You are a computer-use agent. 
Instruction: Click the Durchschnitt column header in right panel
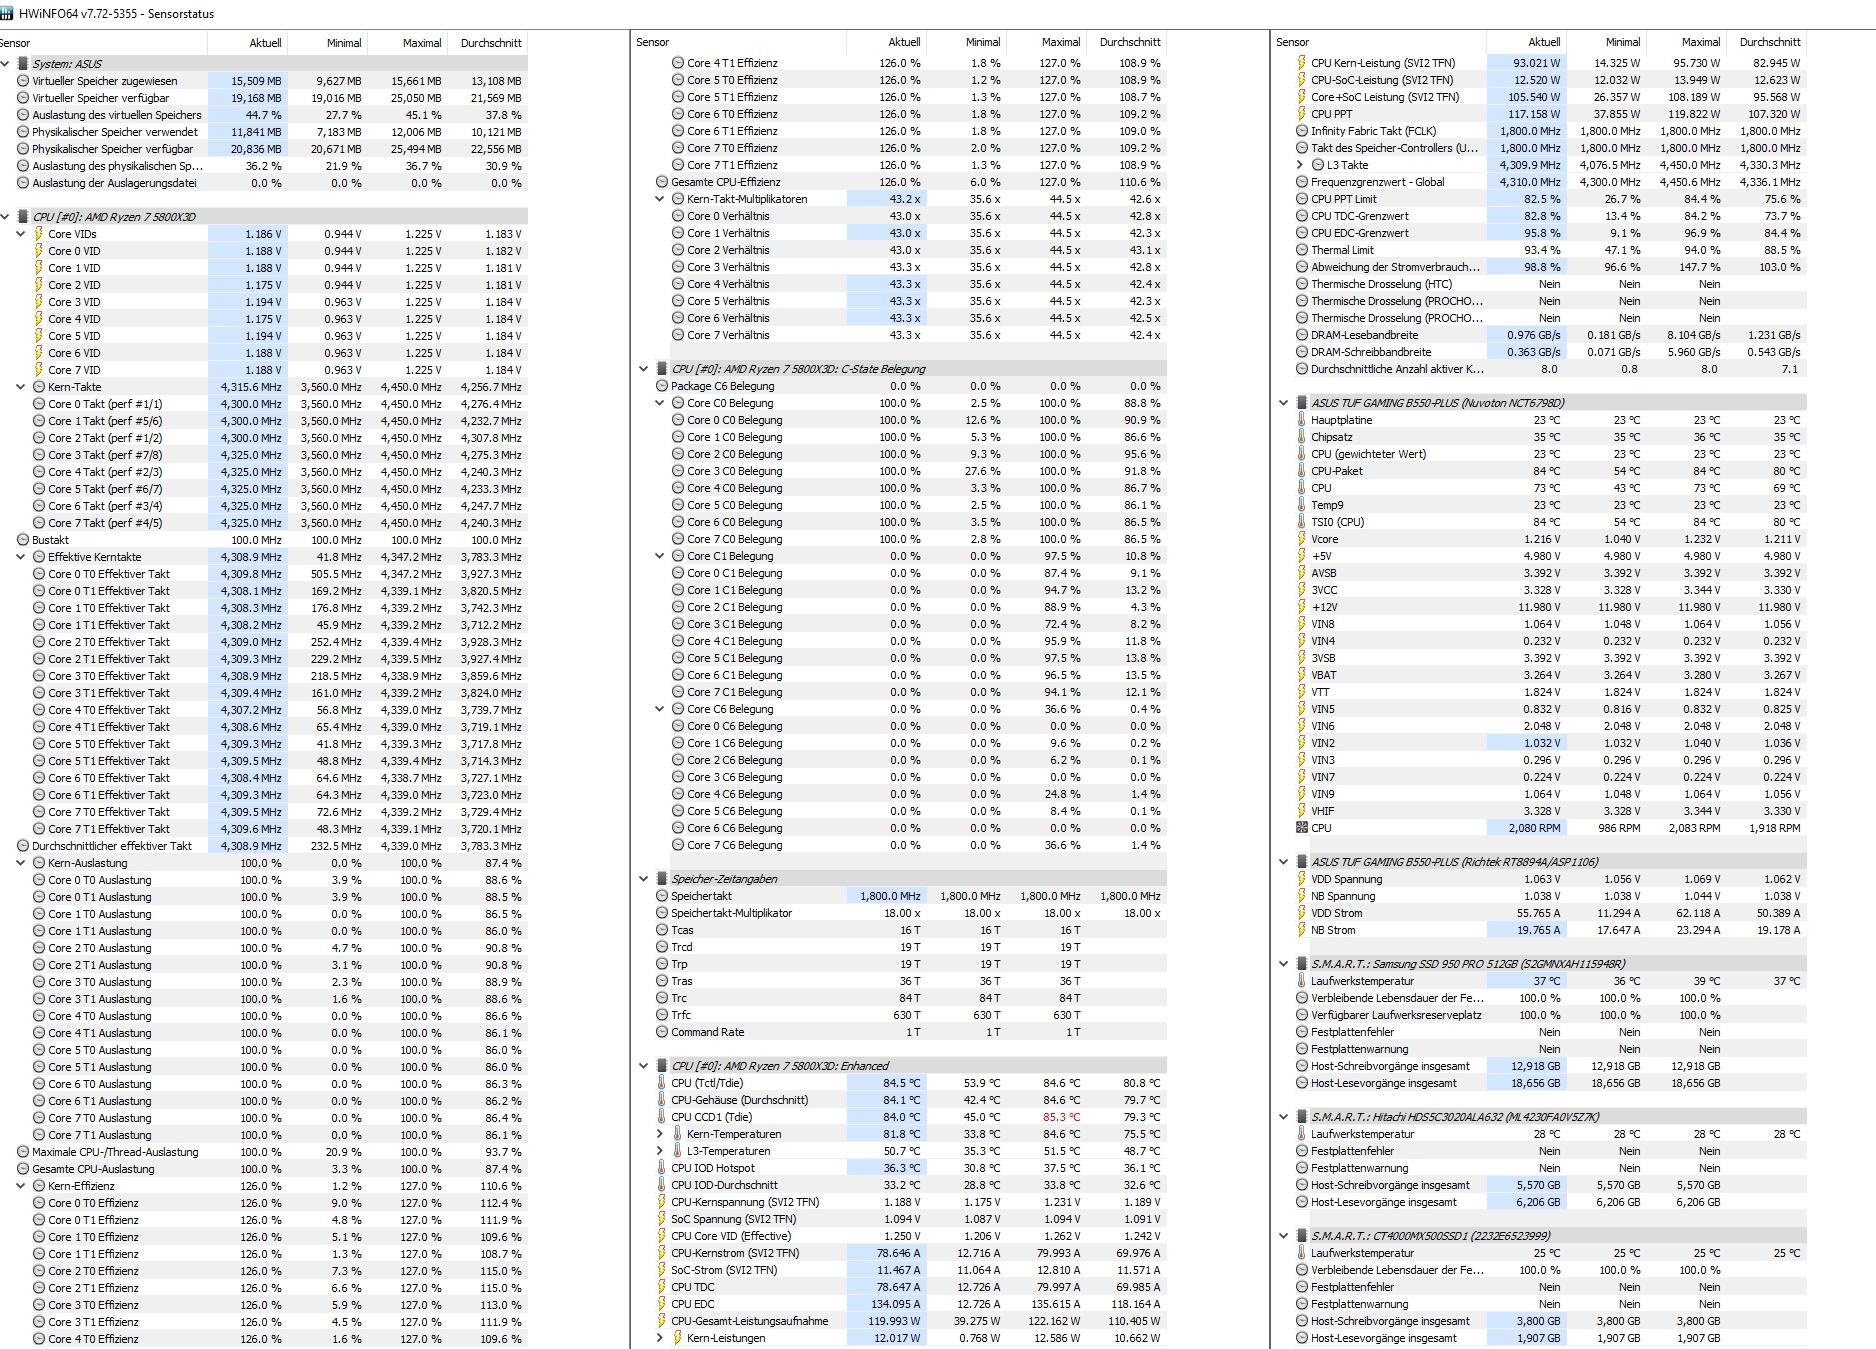1766,42
